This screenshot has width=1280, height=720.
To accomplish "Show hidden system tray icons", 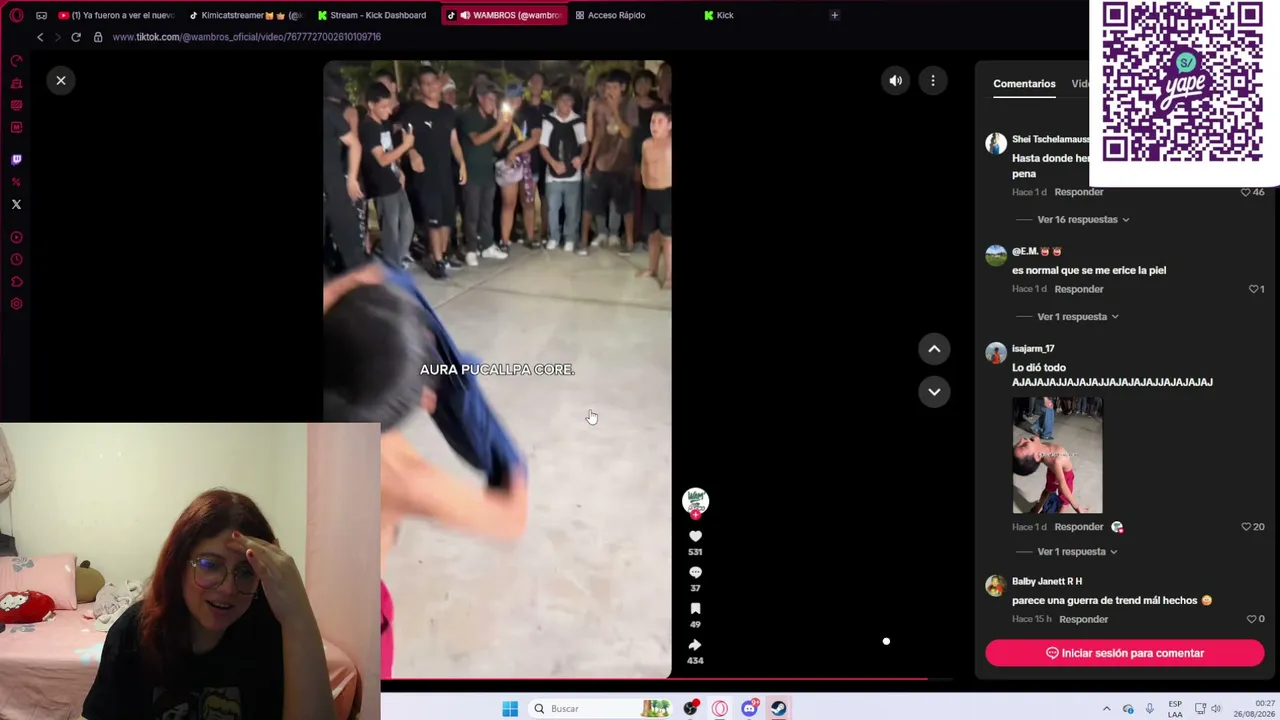I will click(x=1106, y=709).
